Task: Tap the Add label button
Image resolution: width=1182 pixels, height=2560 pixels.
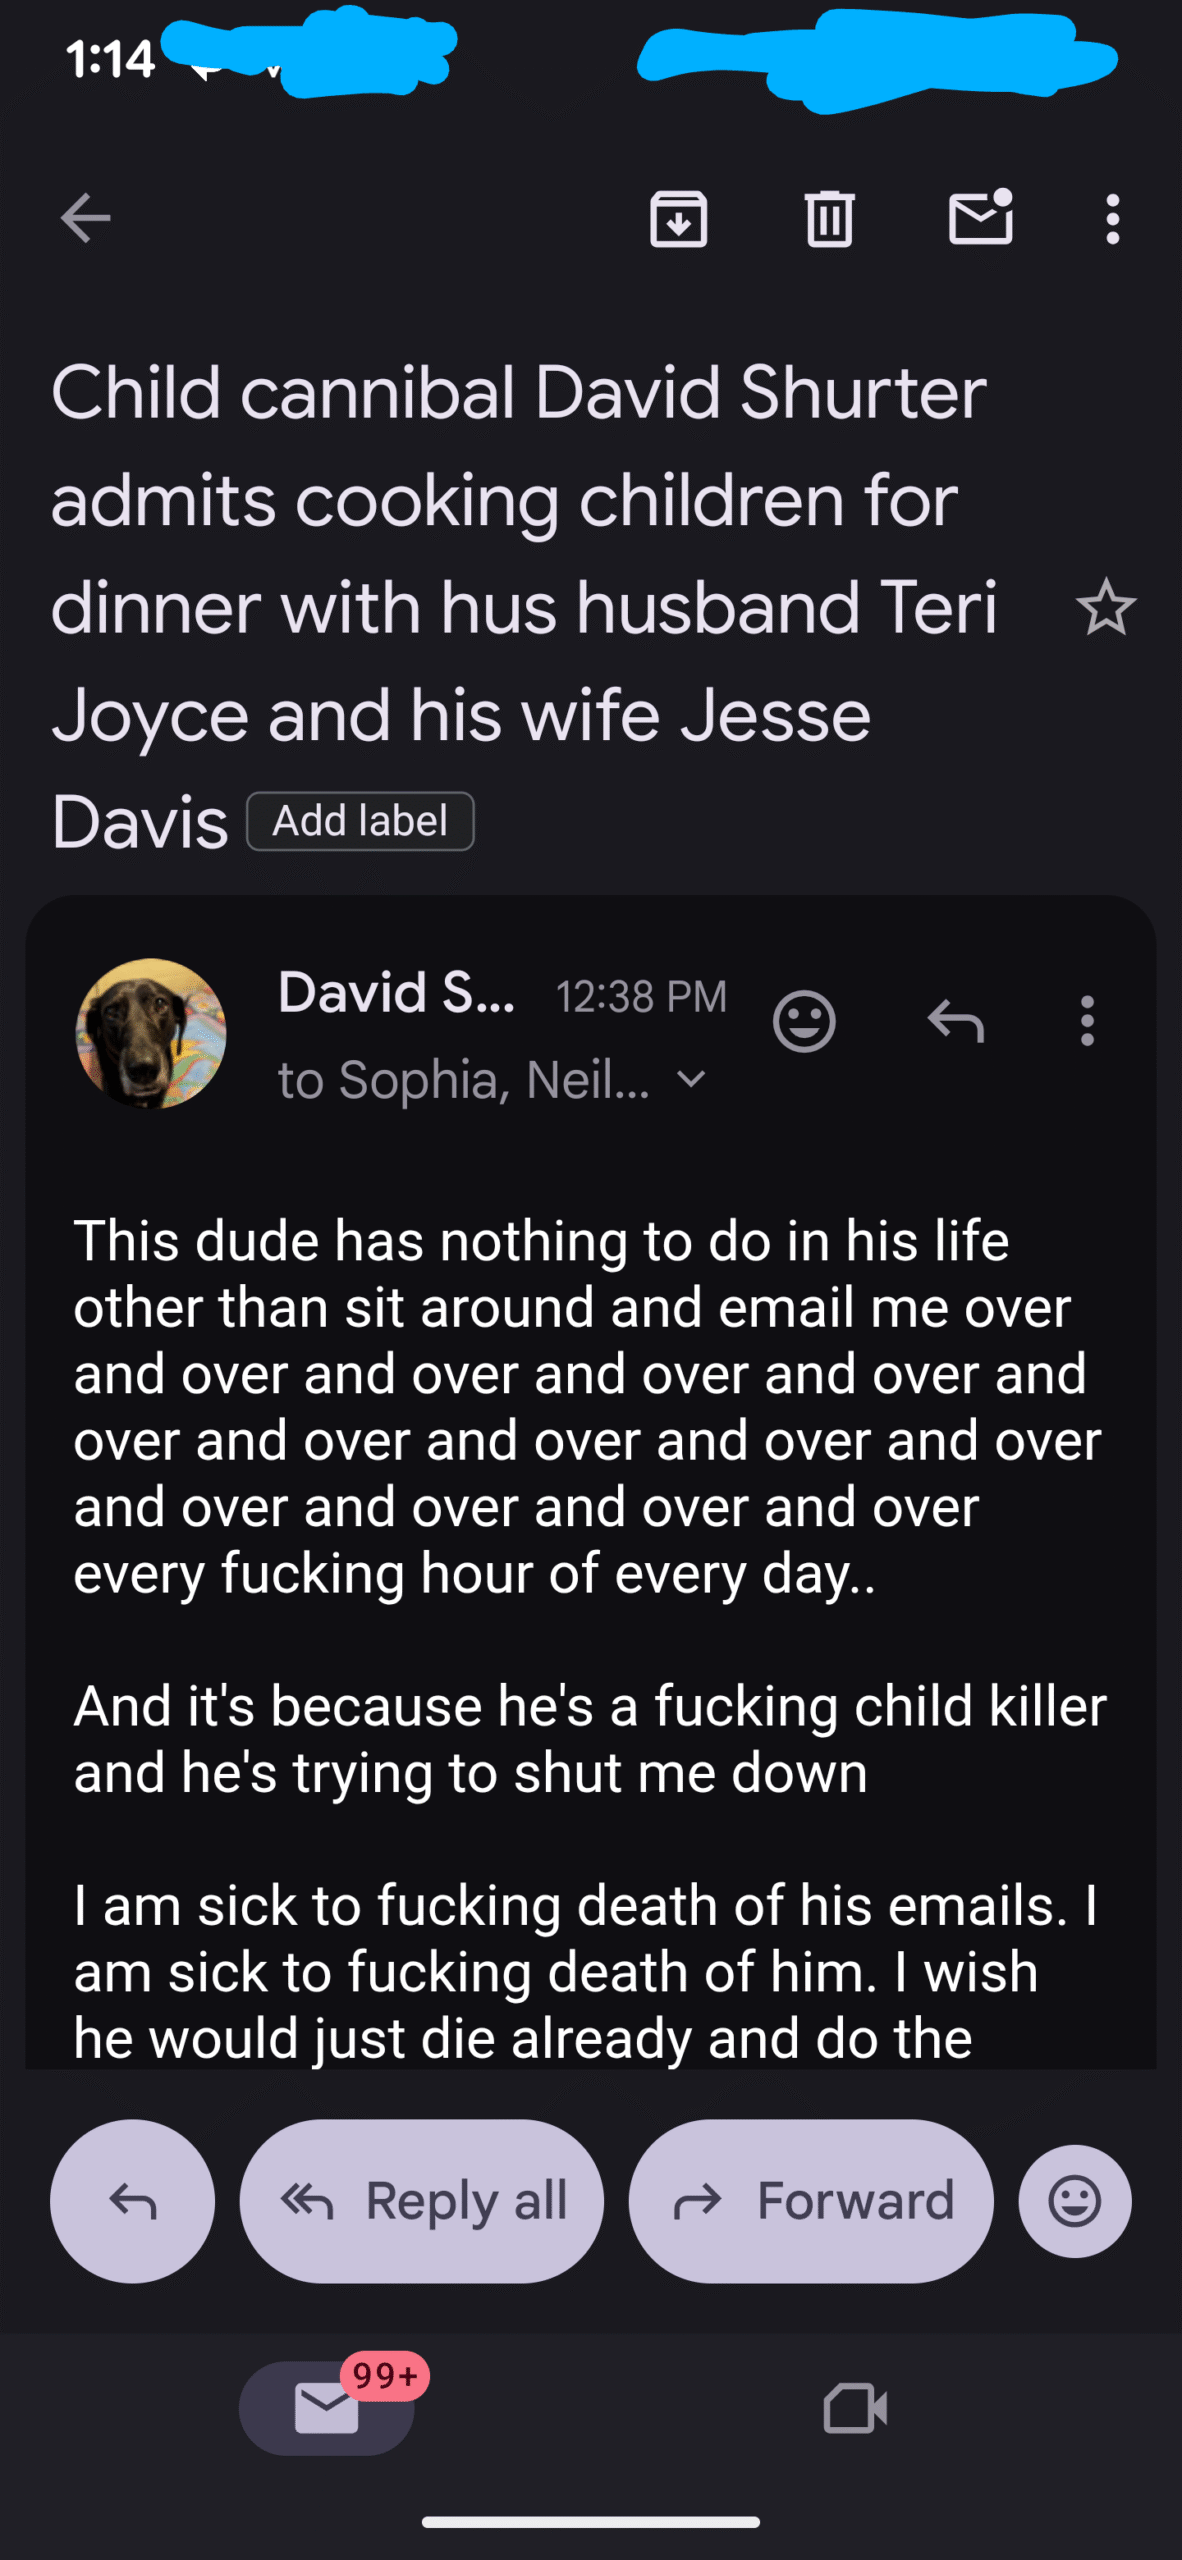Action: pos(360,821)
